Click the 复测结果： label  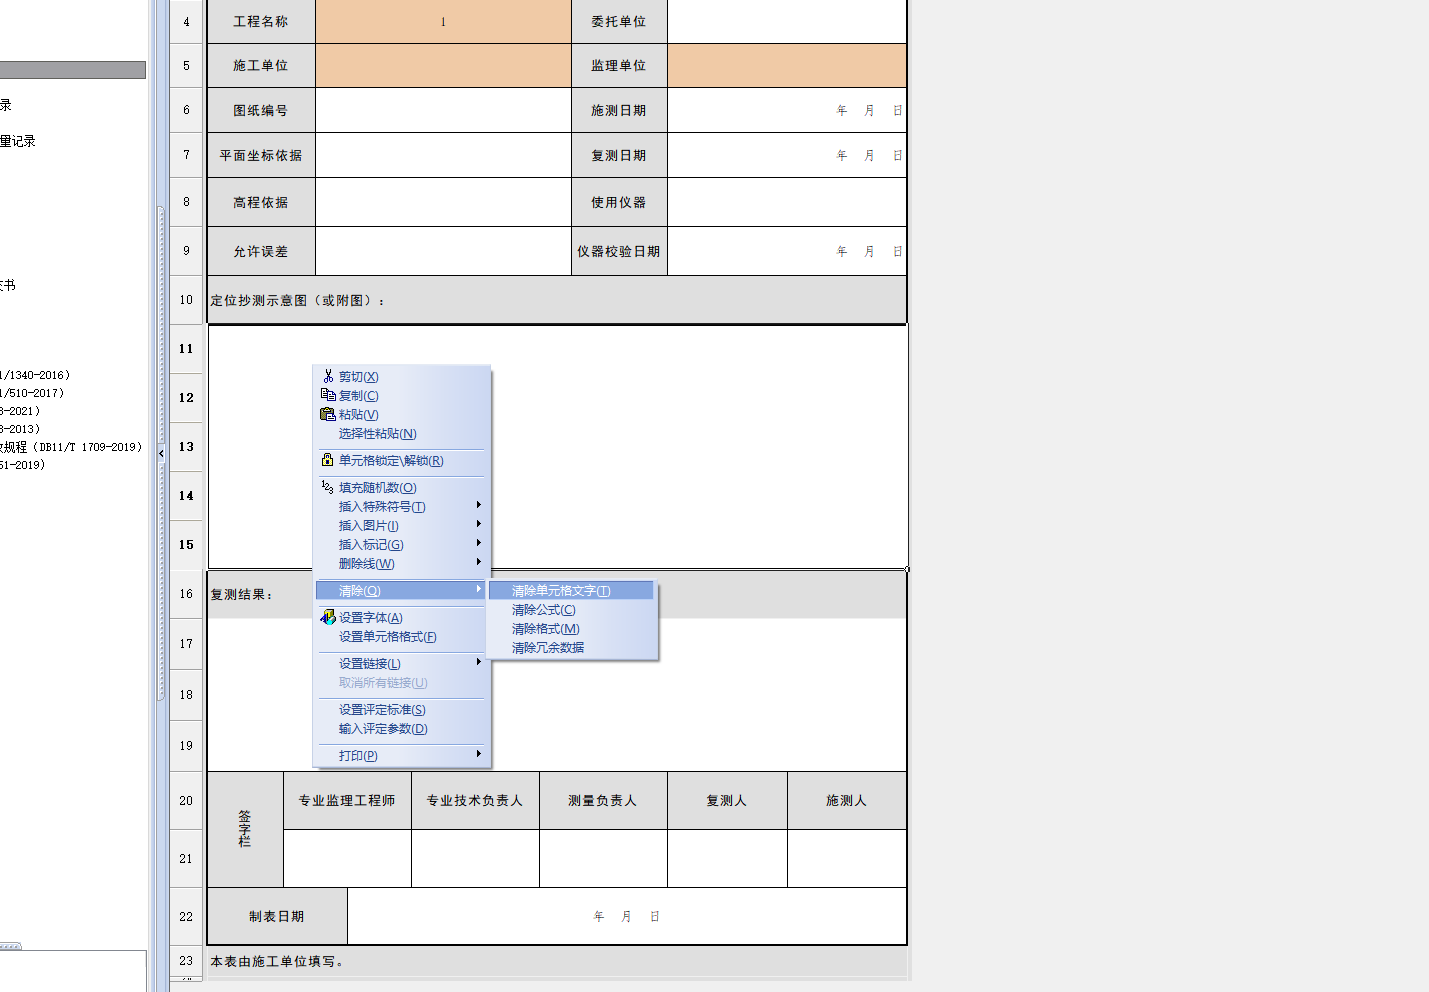coord(241,595)
